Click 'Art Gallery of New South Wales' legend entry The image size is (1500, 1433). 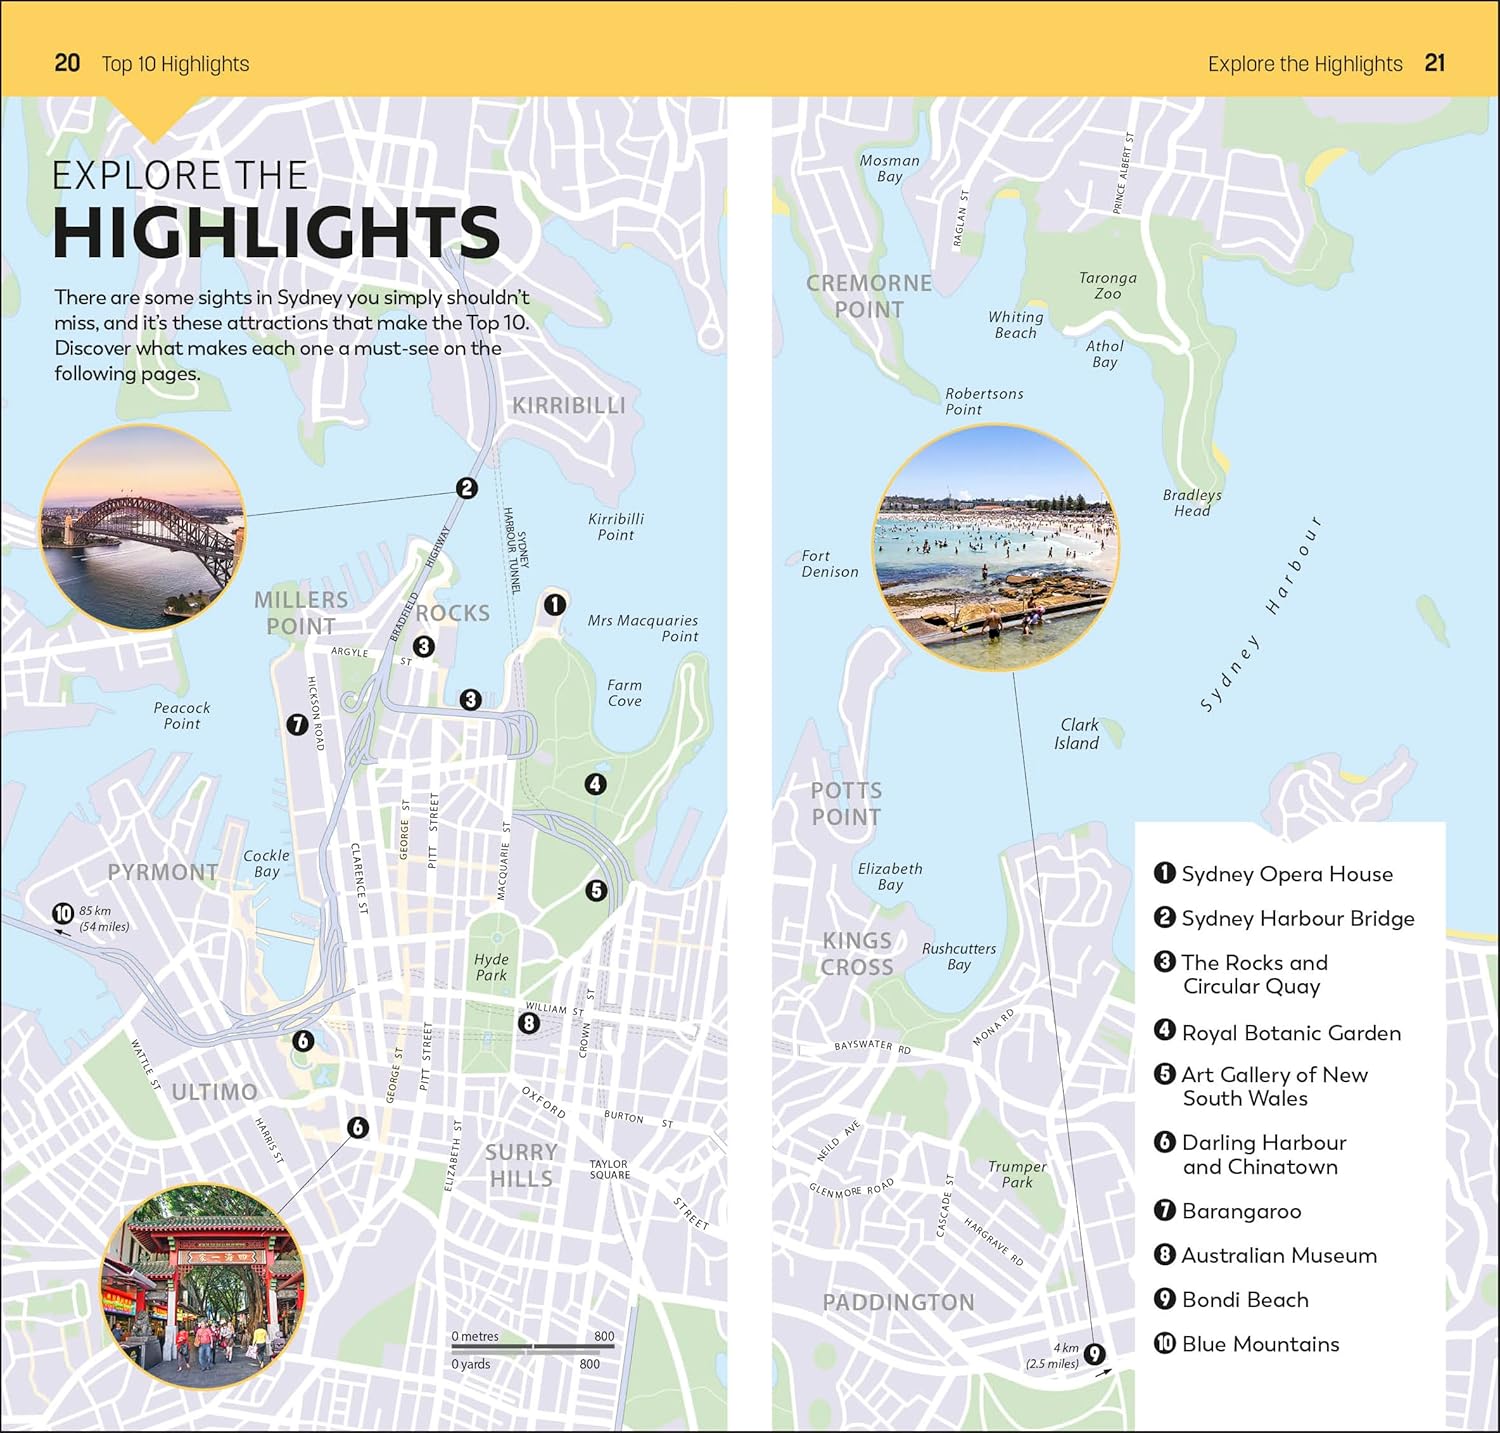click(x=1273, y=1086)
